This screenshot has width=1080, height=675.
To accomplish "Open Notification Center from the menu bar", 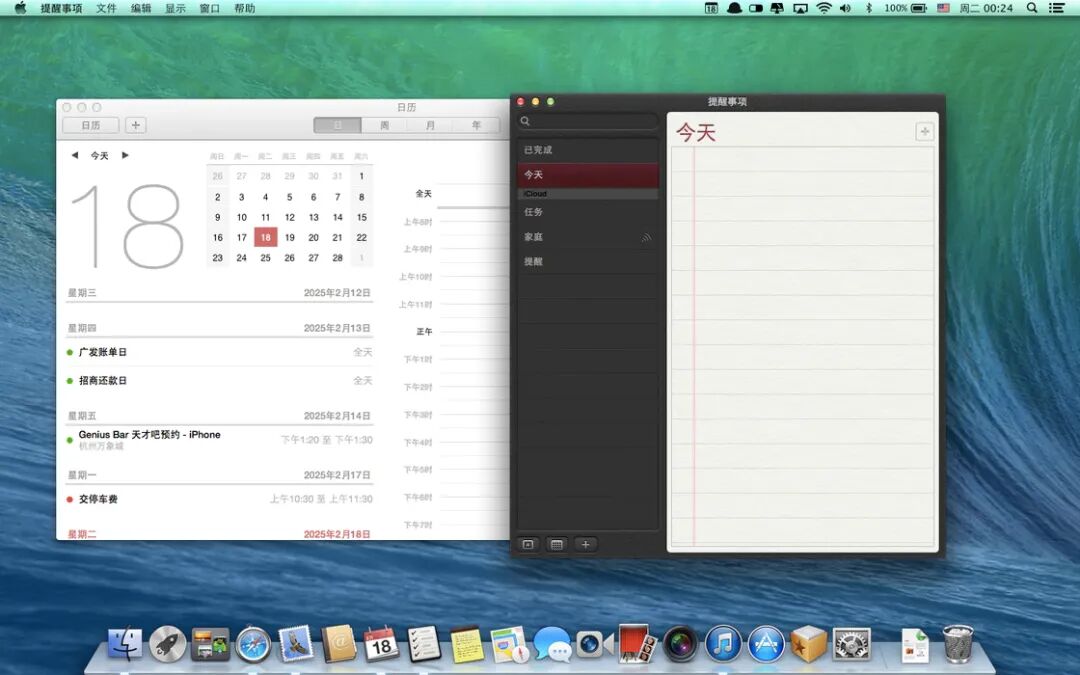I will click(1056, 8).
